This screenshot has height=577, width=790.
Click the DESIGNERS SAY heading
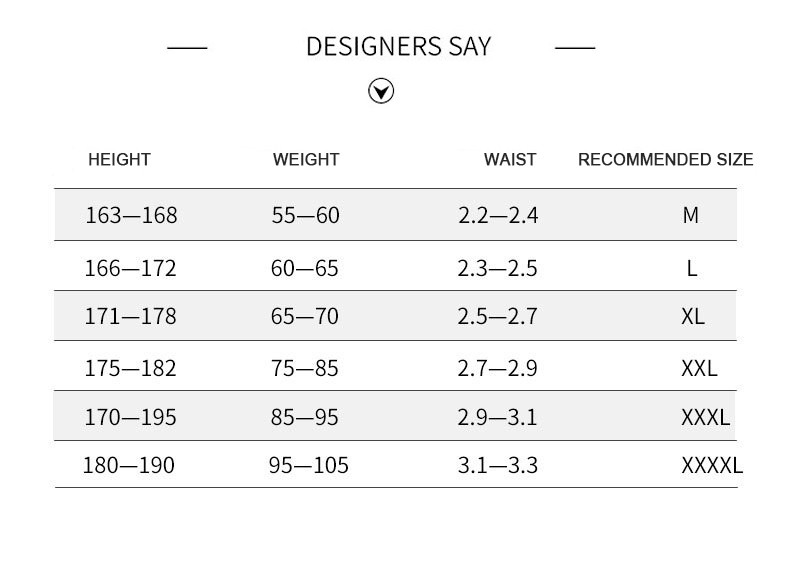coord(398,47)
